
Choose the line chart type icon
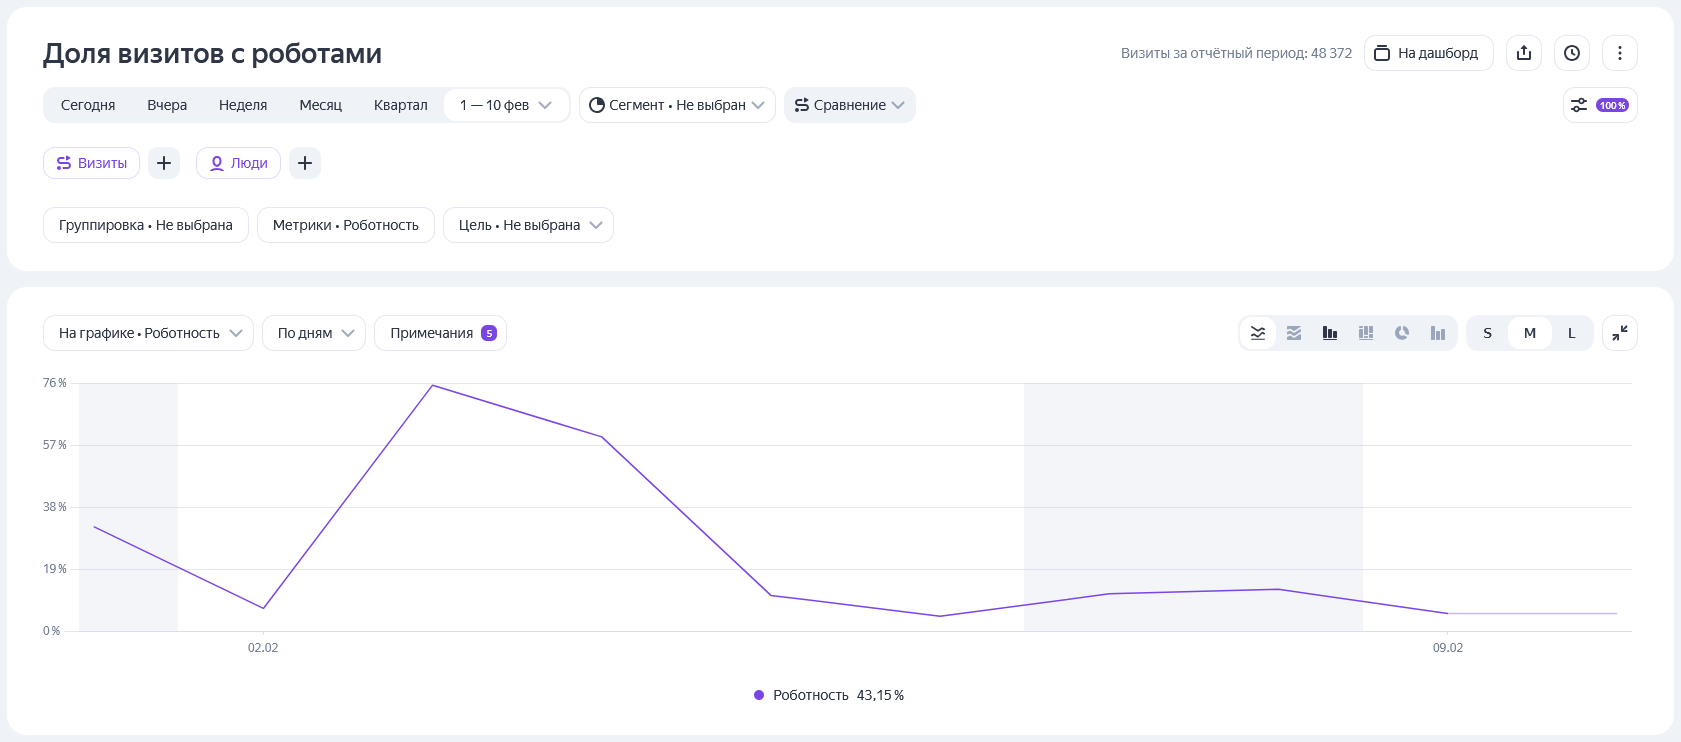1257,333
